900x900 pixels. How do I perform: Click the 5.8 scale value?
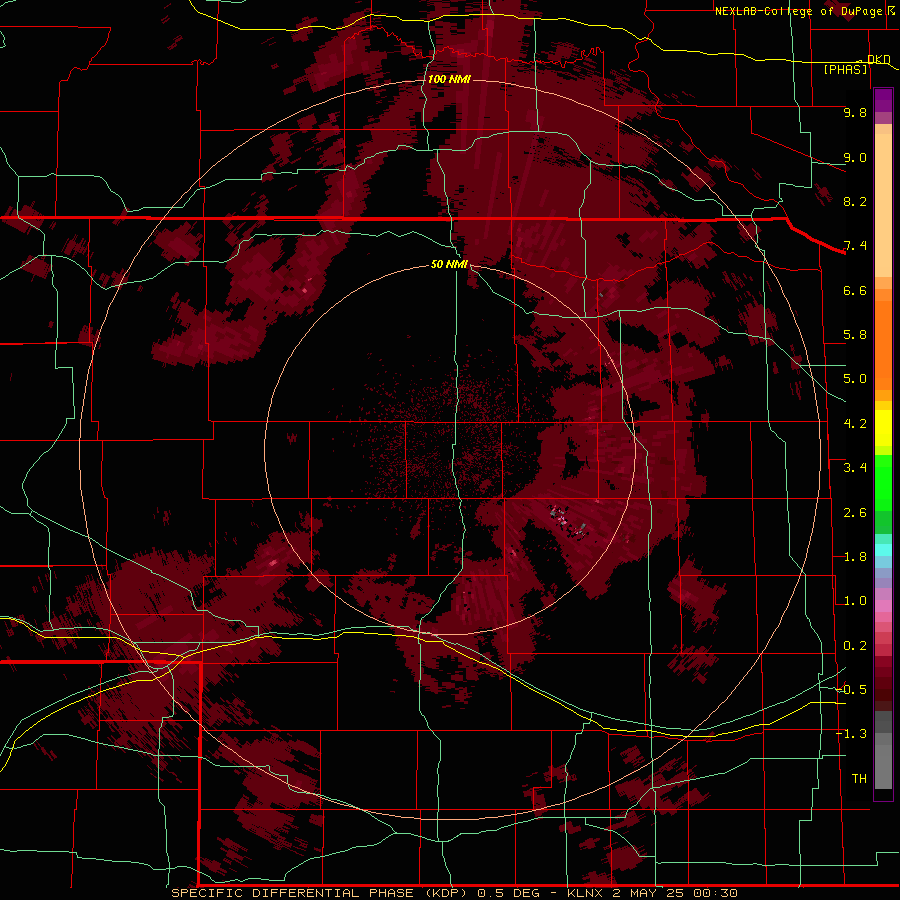tap(855, 335)
